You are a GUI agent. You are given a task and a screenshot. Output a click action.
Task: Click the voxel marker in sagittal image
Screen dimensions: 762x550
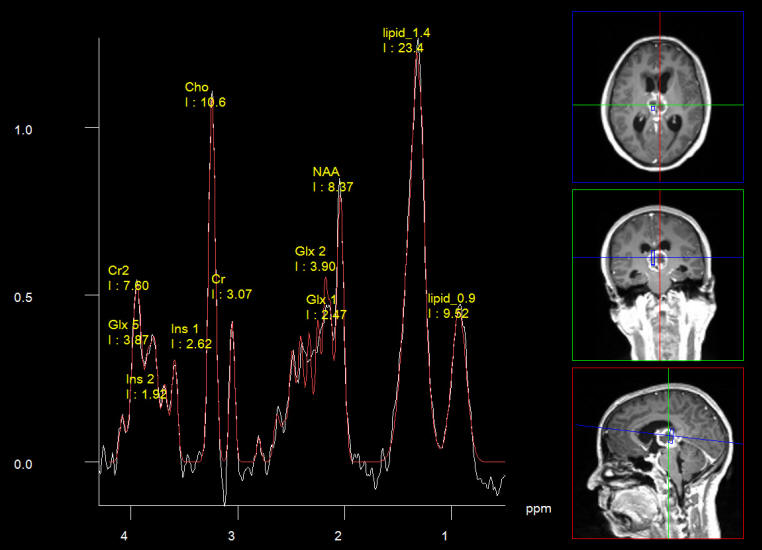[670, 434]
